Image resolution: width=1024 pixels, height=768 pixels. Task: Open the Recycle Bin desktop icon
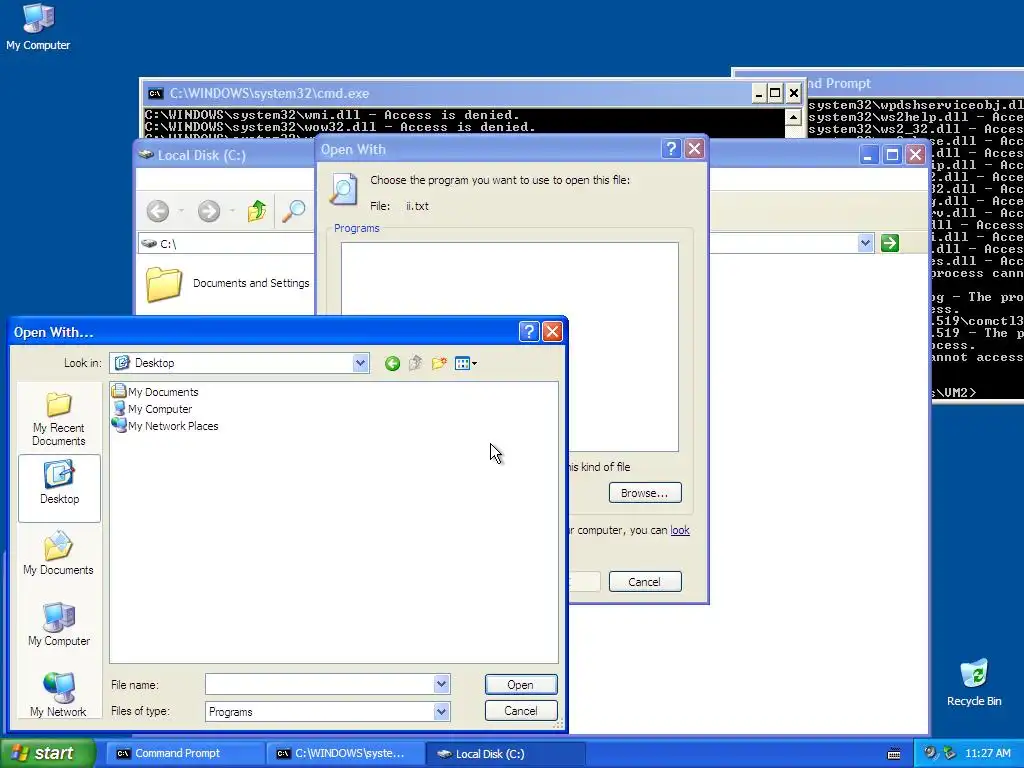pos(974,683)
